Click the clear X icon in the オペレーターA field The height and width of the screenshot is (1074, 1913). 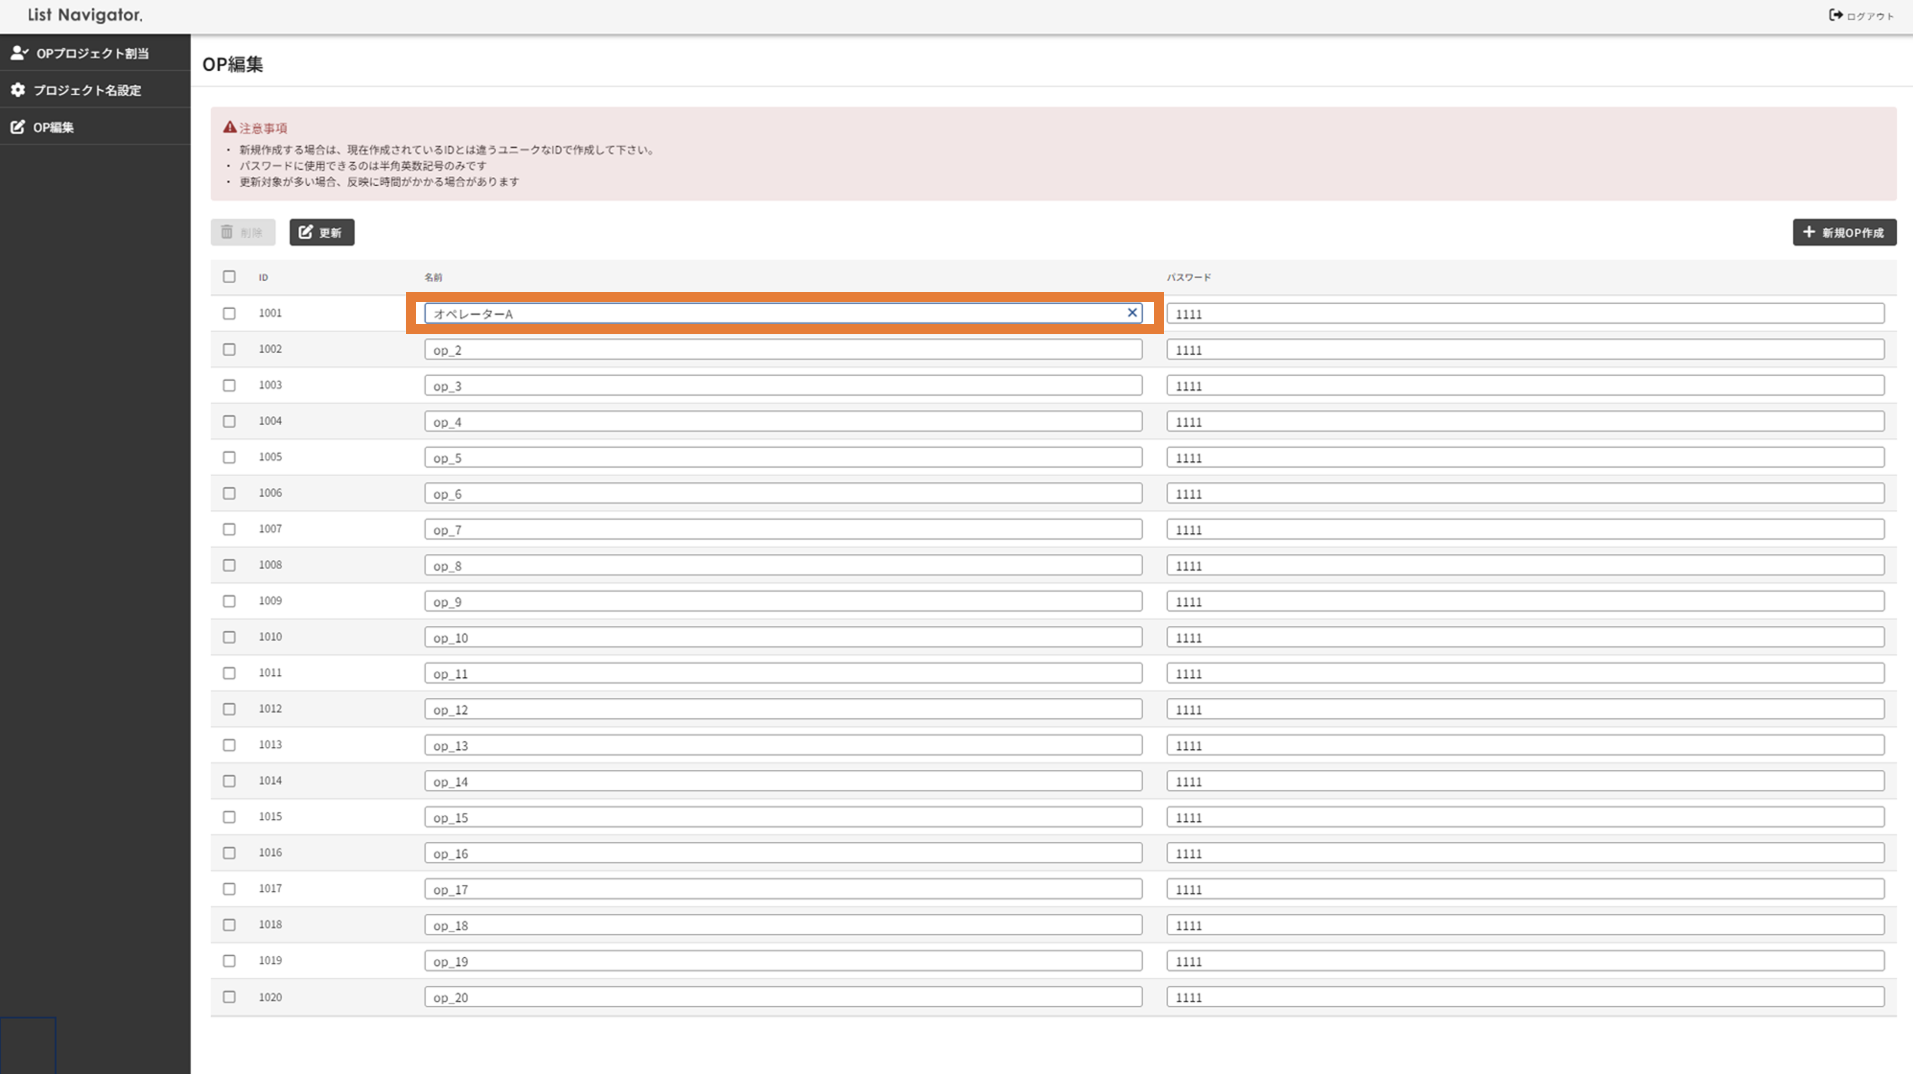tap(1132, 313)
